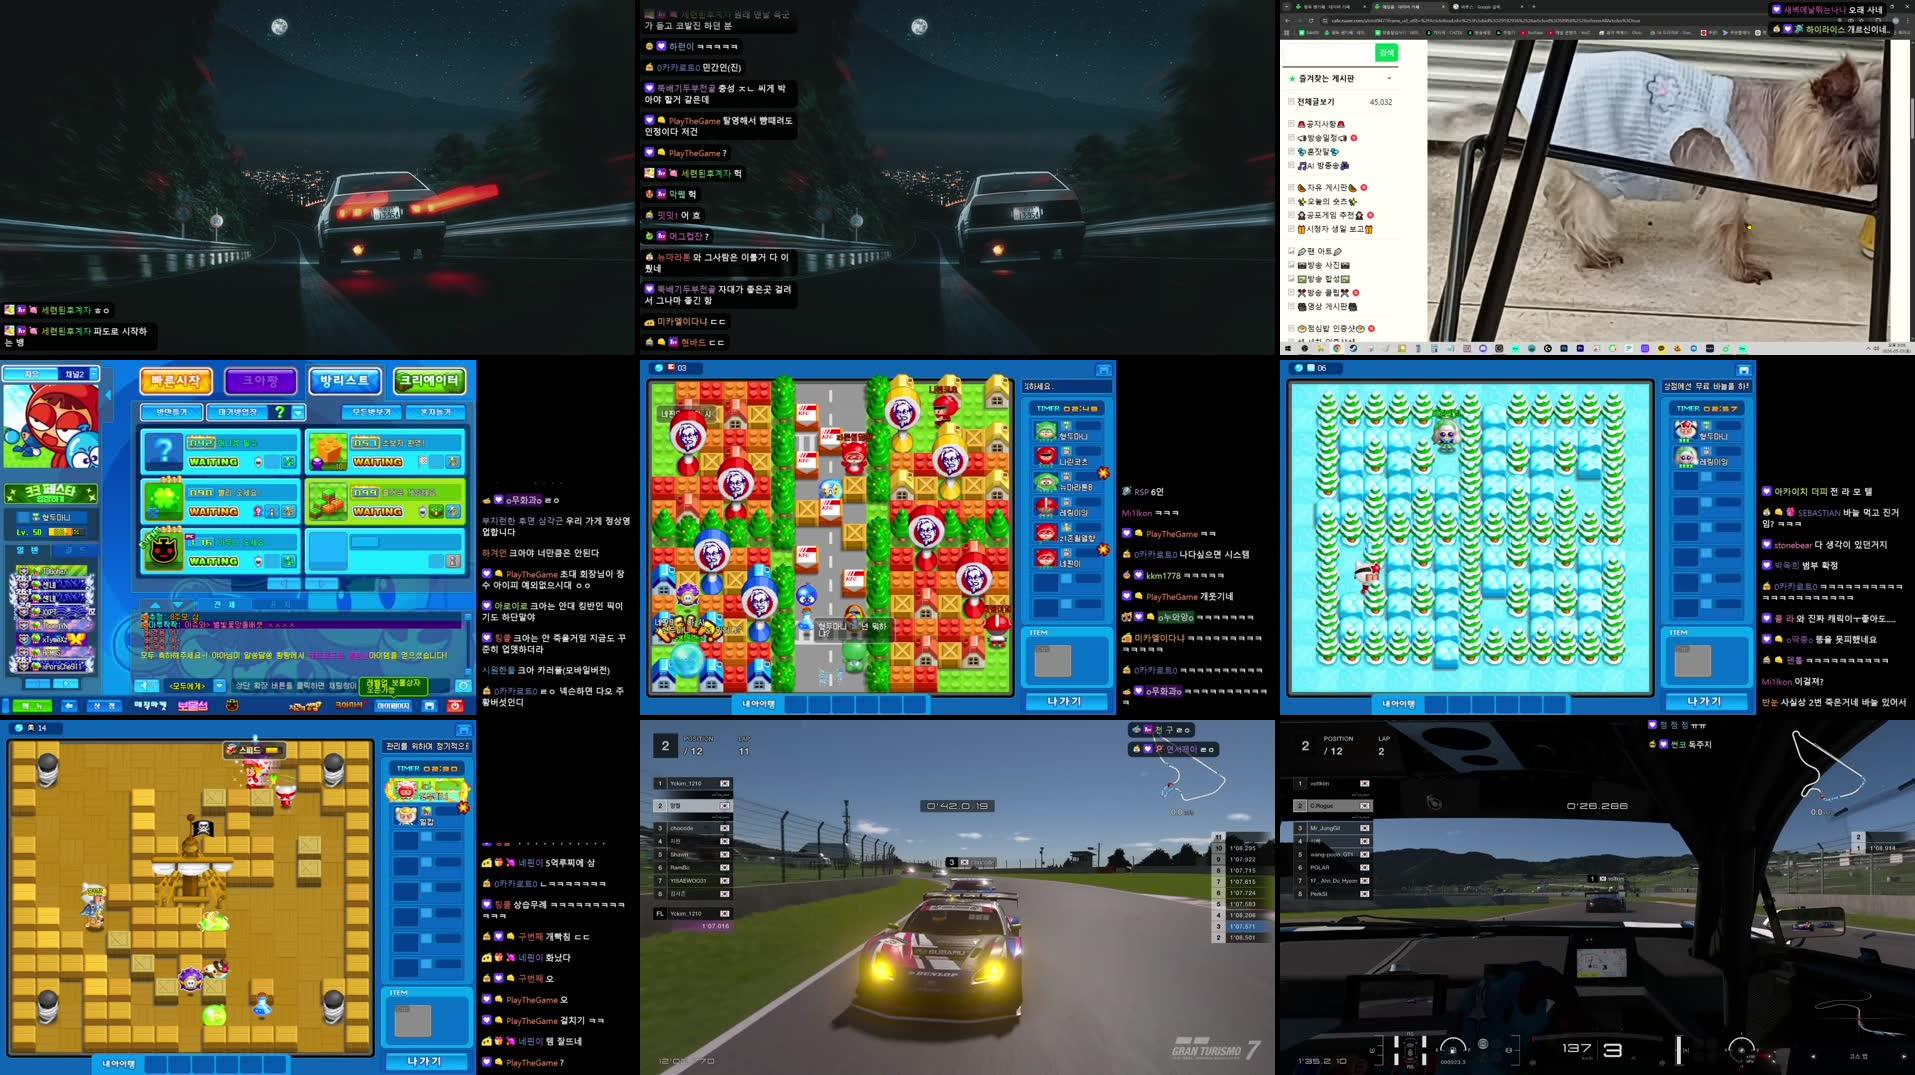Viewport: 1915px width, 1075px height.
Task: Click 나가기 in the pirate map game
Action: point(424,1062)
